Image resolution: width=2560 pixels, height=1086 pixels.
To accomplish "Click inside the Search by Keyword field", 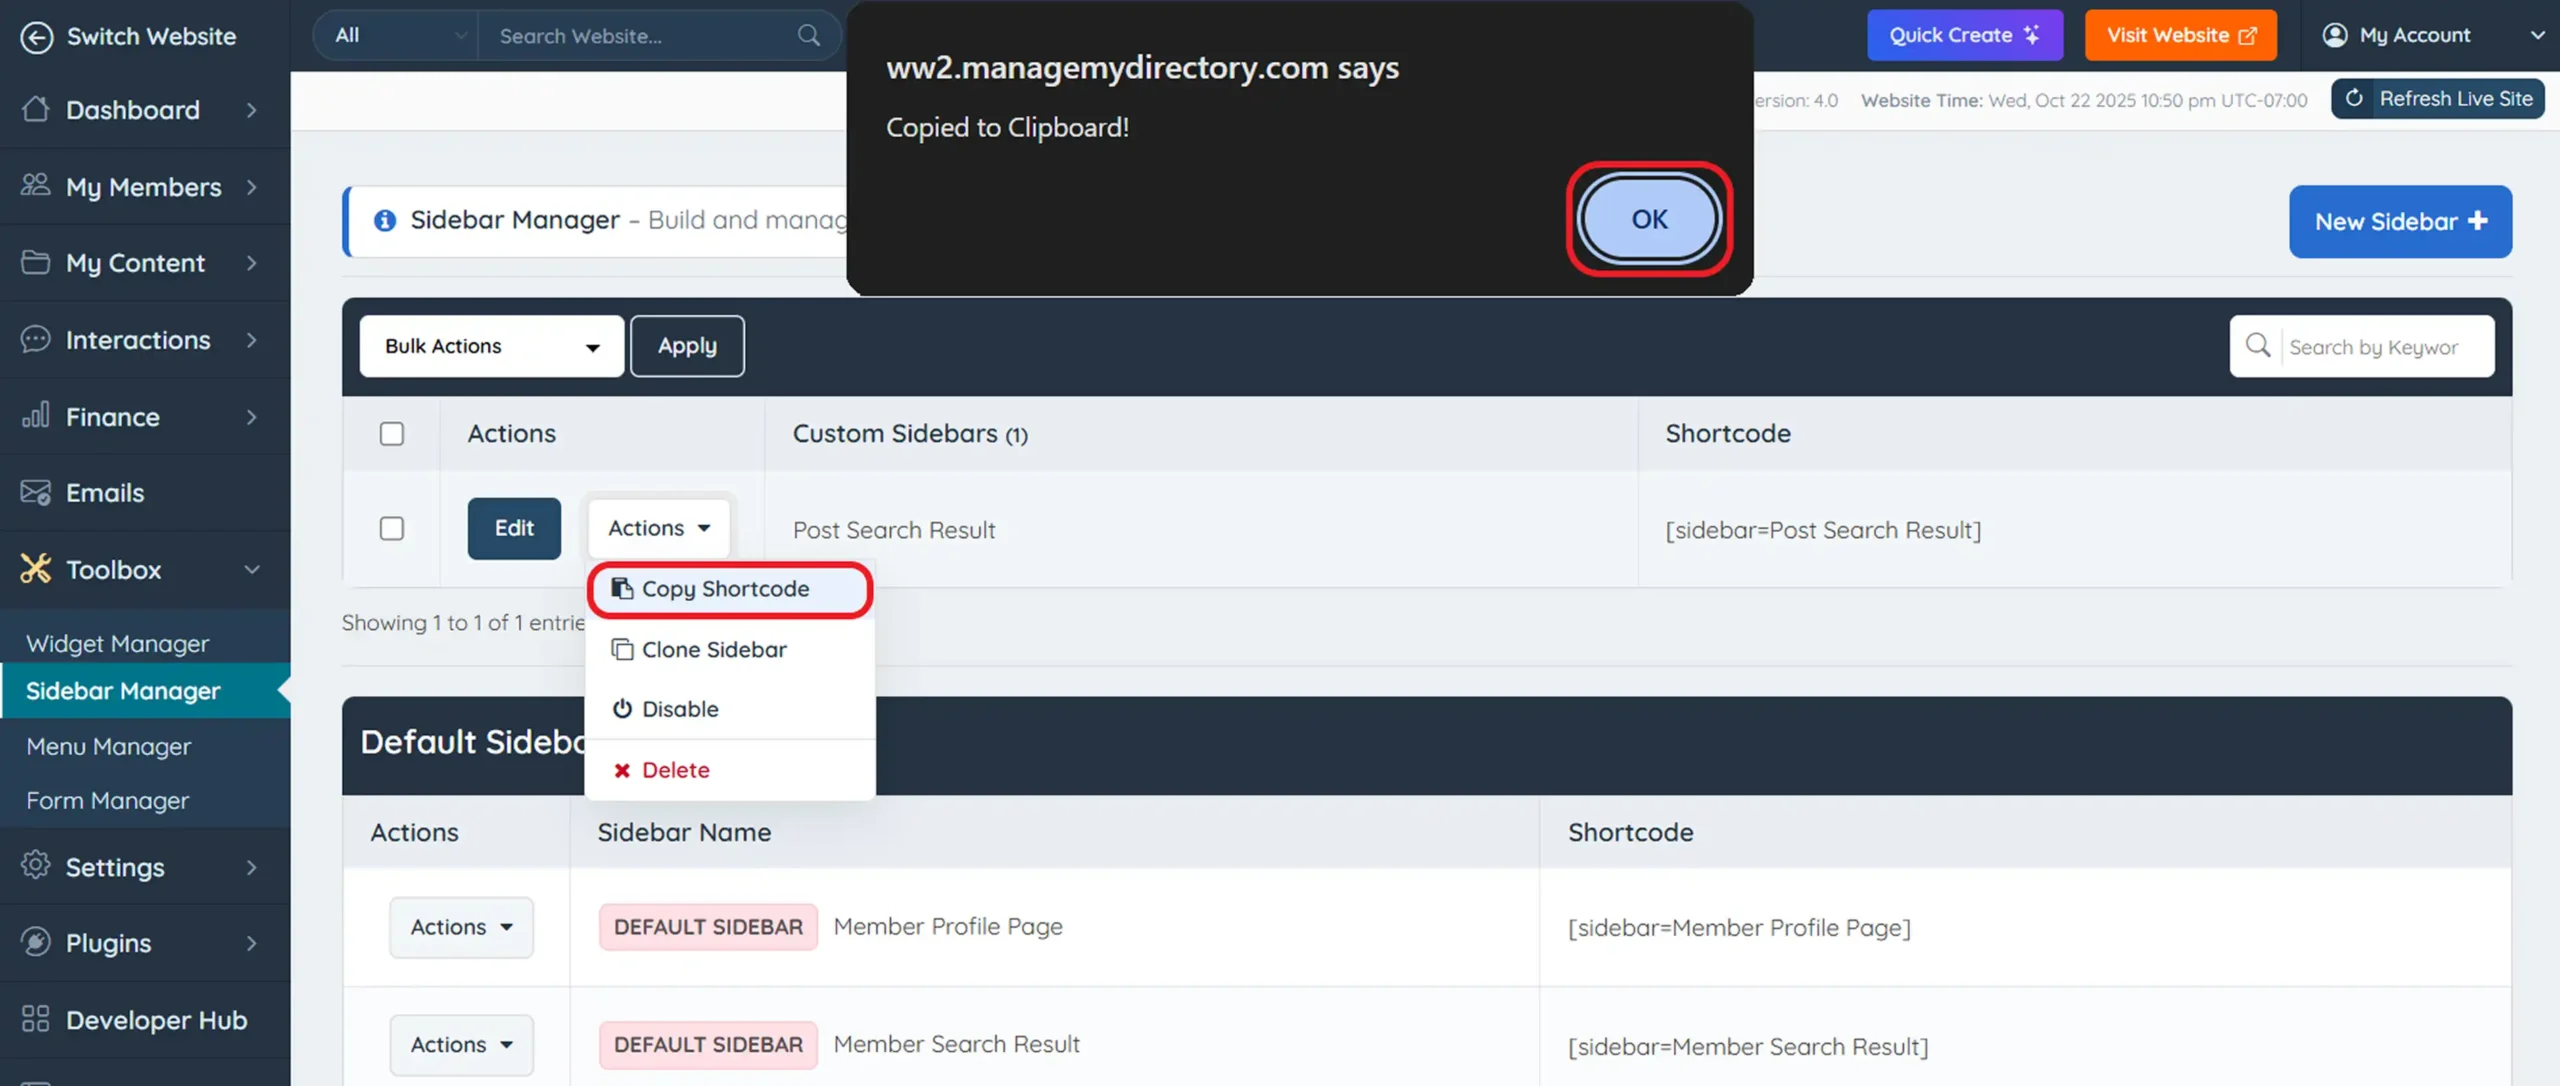I will coord(2380,346).
